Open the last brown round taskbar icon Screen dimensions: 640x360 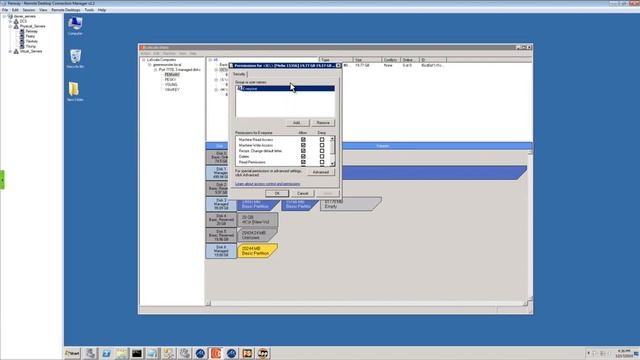[263, 353]
